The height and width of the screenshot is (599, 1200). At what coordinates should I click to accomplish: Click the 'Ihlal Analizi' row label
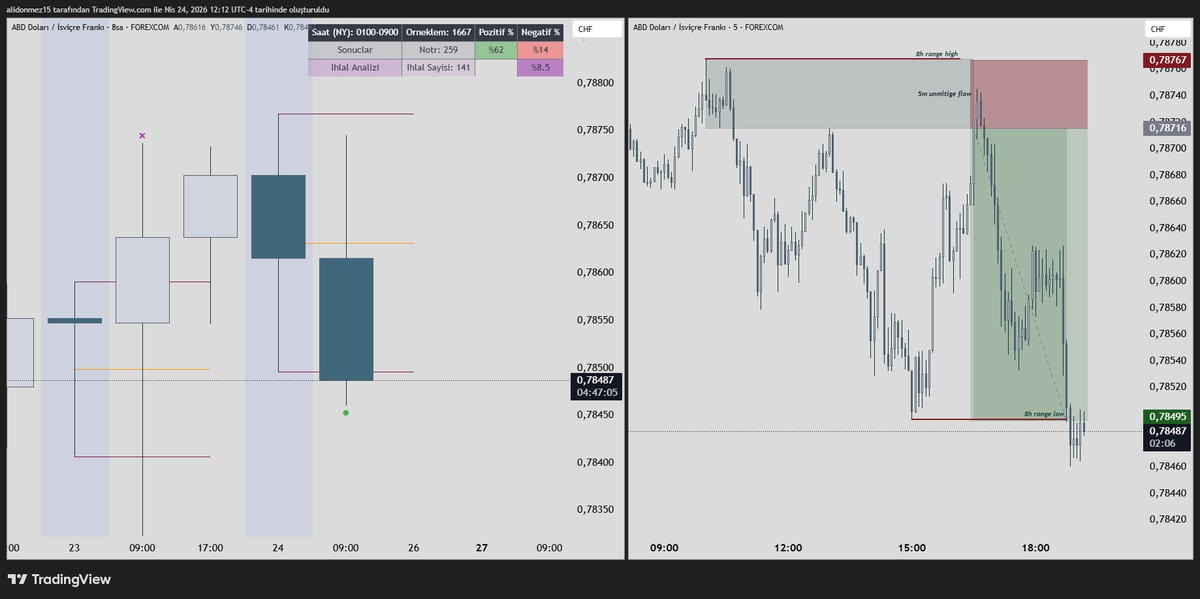[x=355, y=68]
